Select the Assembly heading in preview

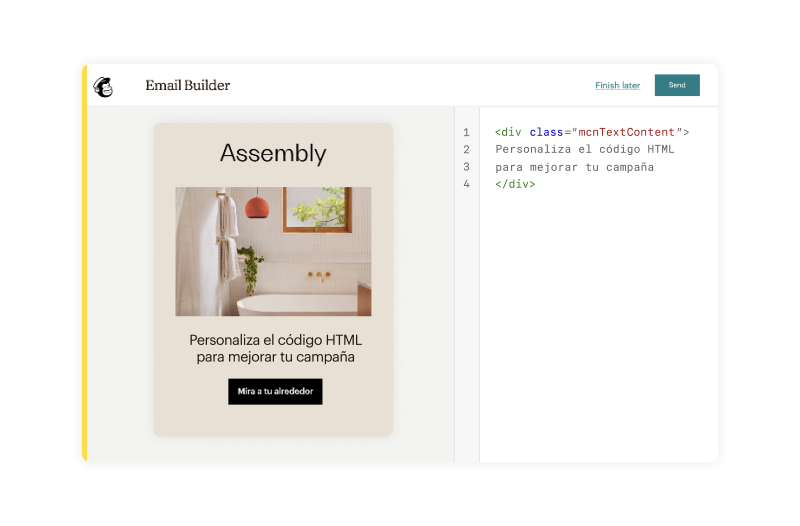[273, 153]
